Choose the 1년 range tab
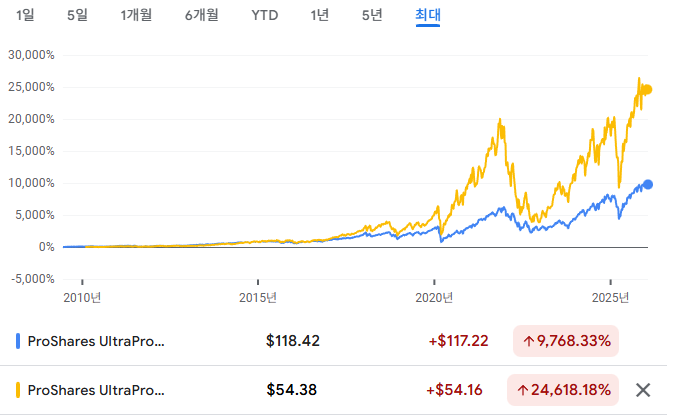This screenshot has width=683, height=417. tap(319, 15)
